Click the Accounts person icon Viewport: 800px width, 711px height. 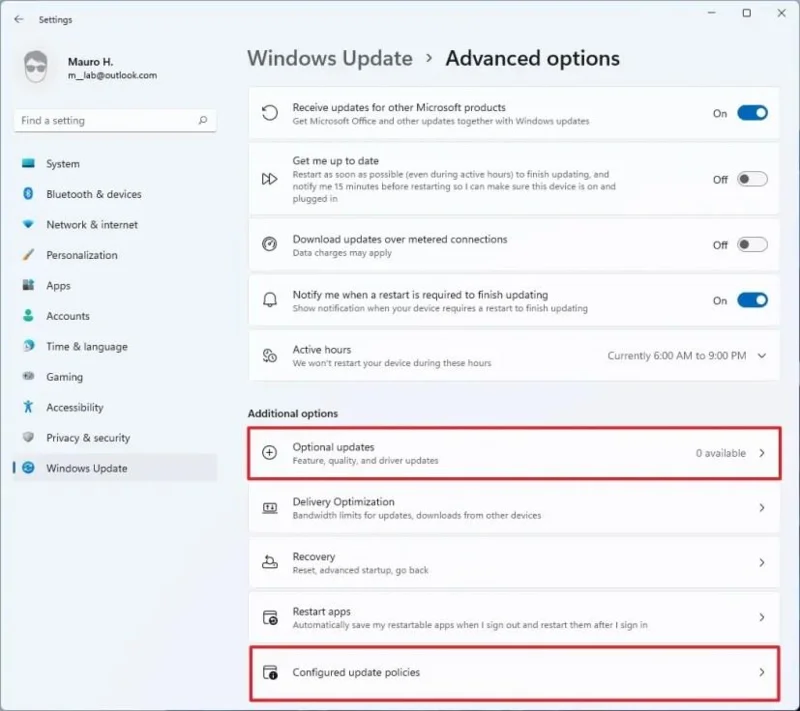pos(29,316)
